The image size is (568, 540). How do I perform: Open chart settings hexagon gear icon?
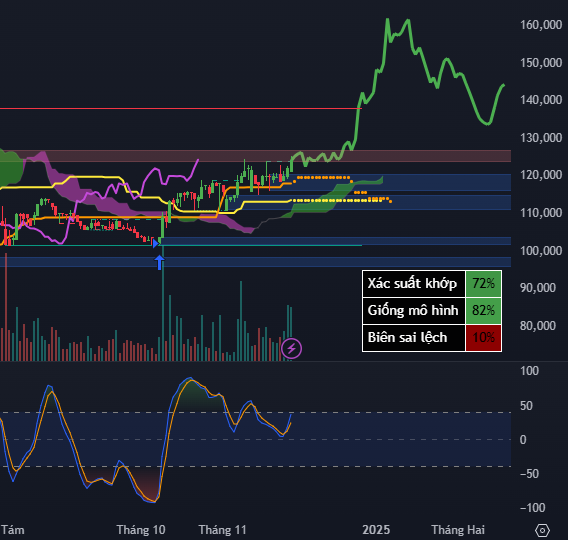542,531
